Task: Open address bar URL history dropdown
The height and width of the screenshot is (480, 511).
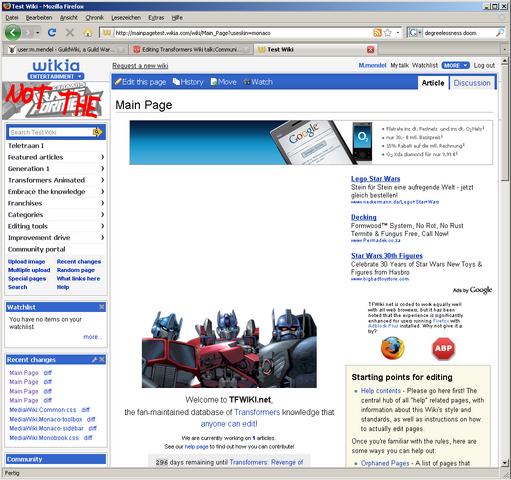Action: [397, 33]
